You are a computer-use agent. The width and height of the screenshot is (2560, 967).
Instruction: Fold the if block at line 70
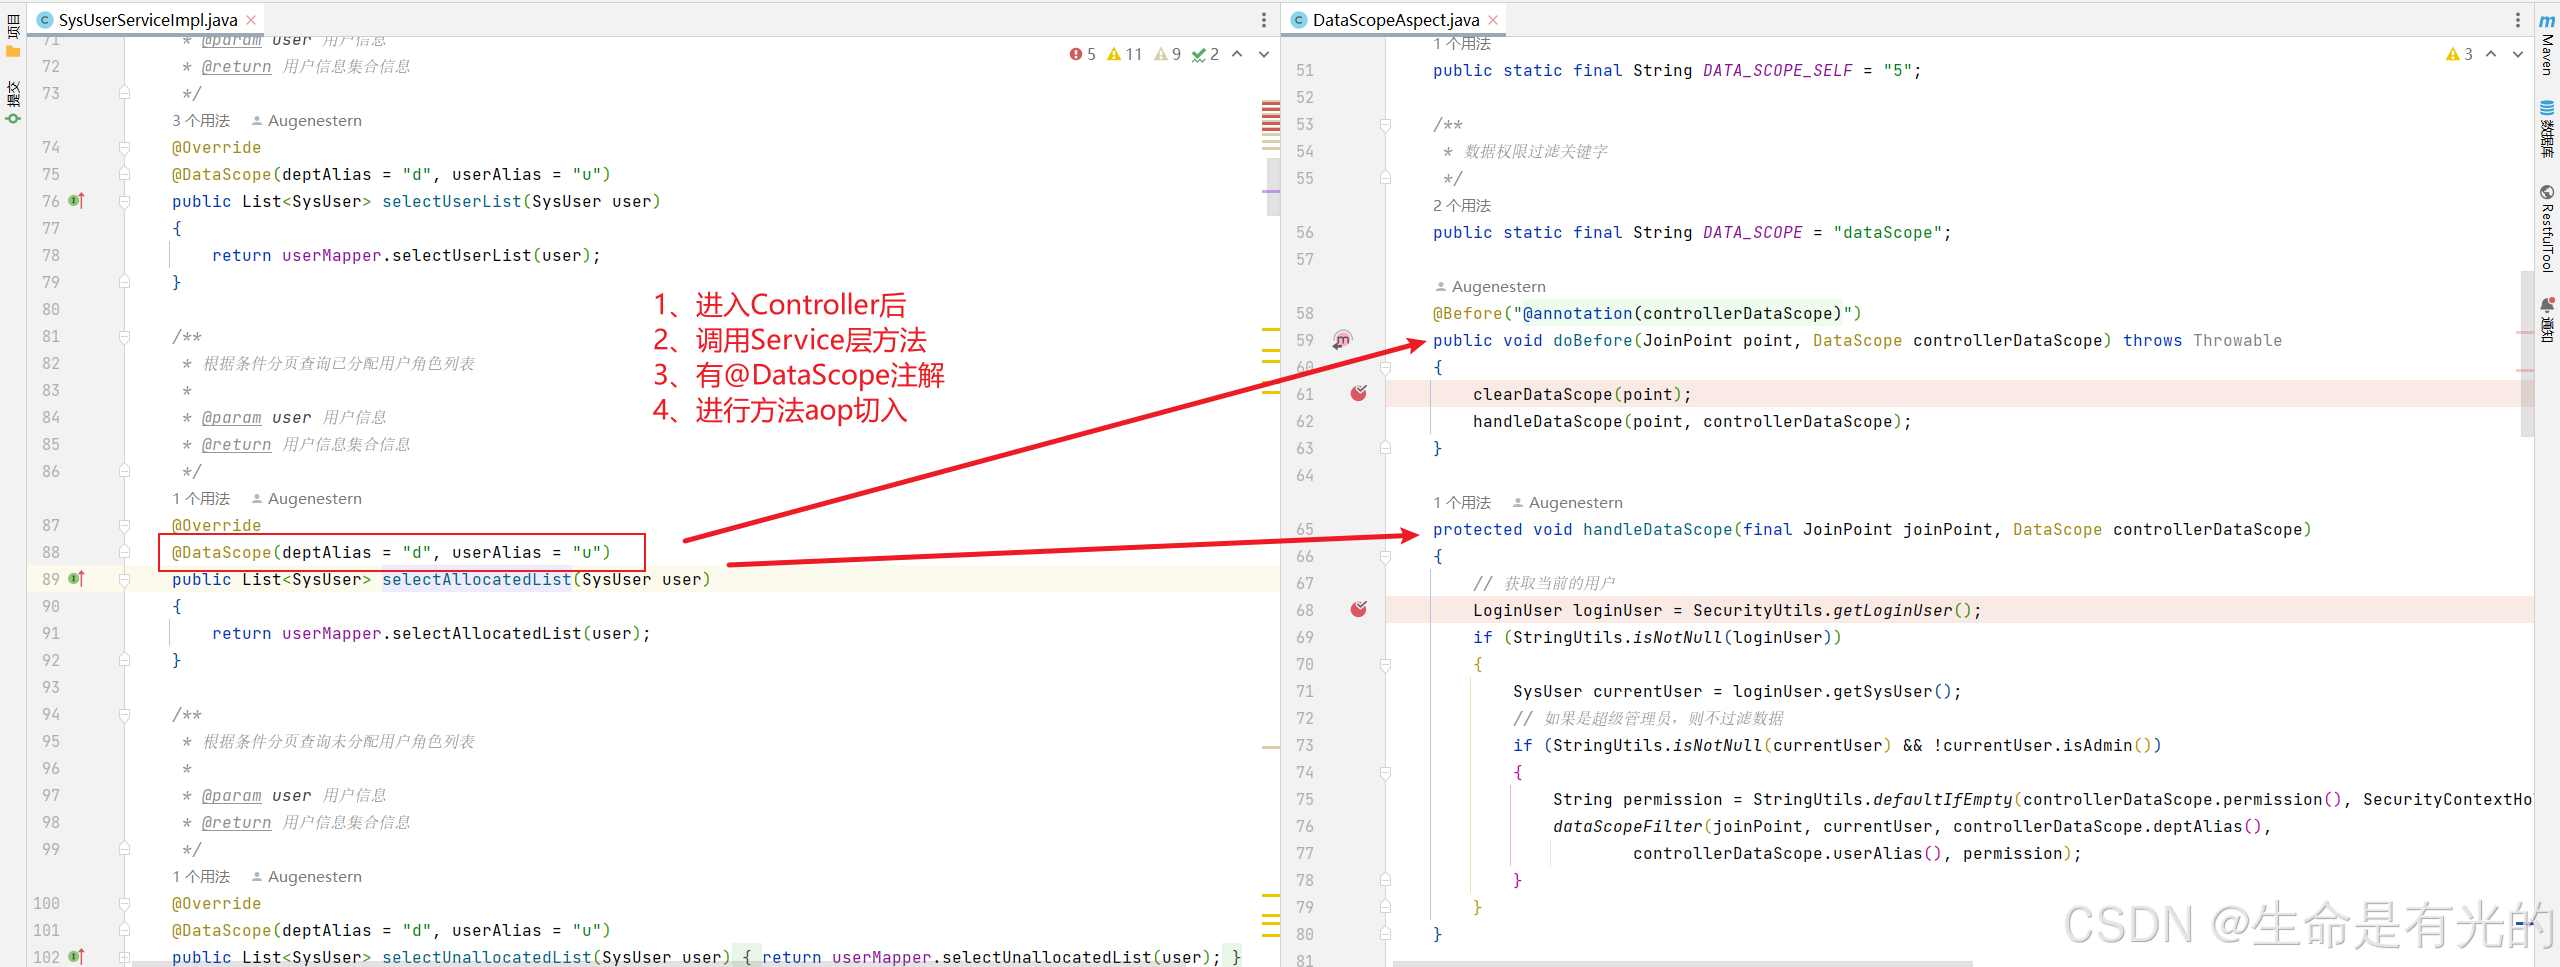click(x=1386, y=664)
